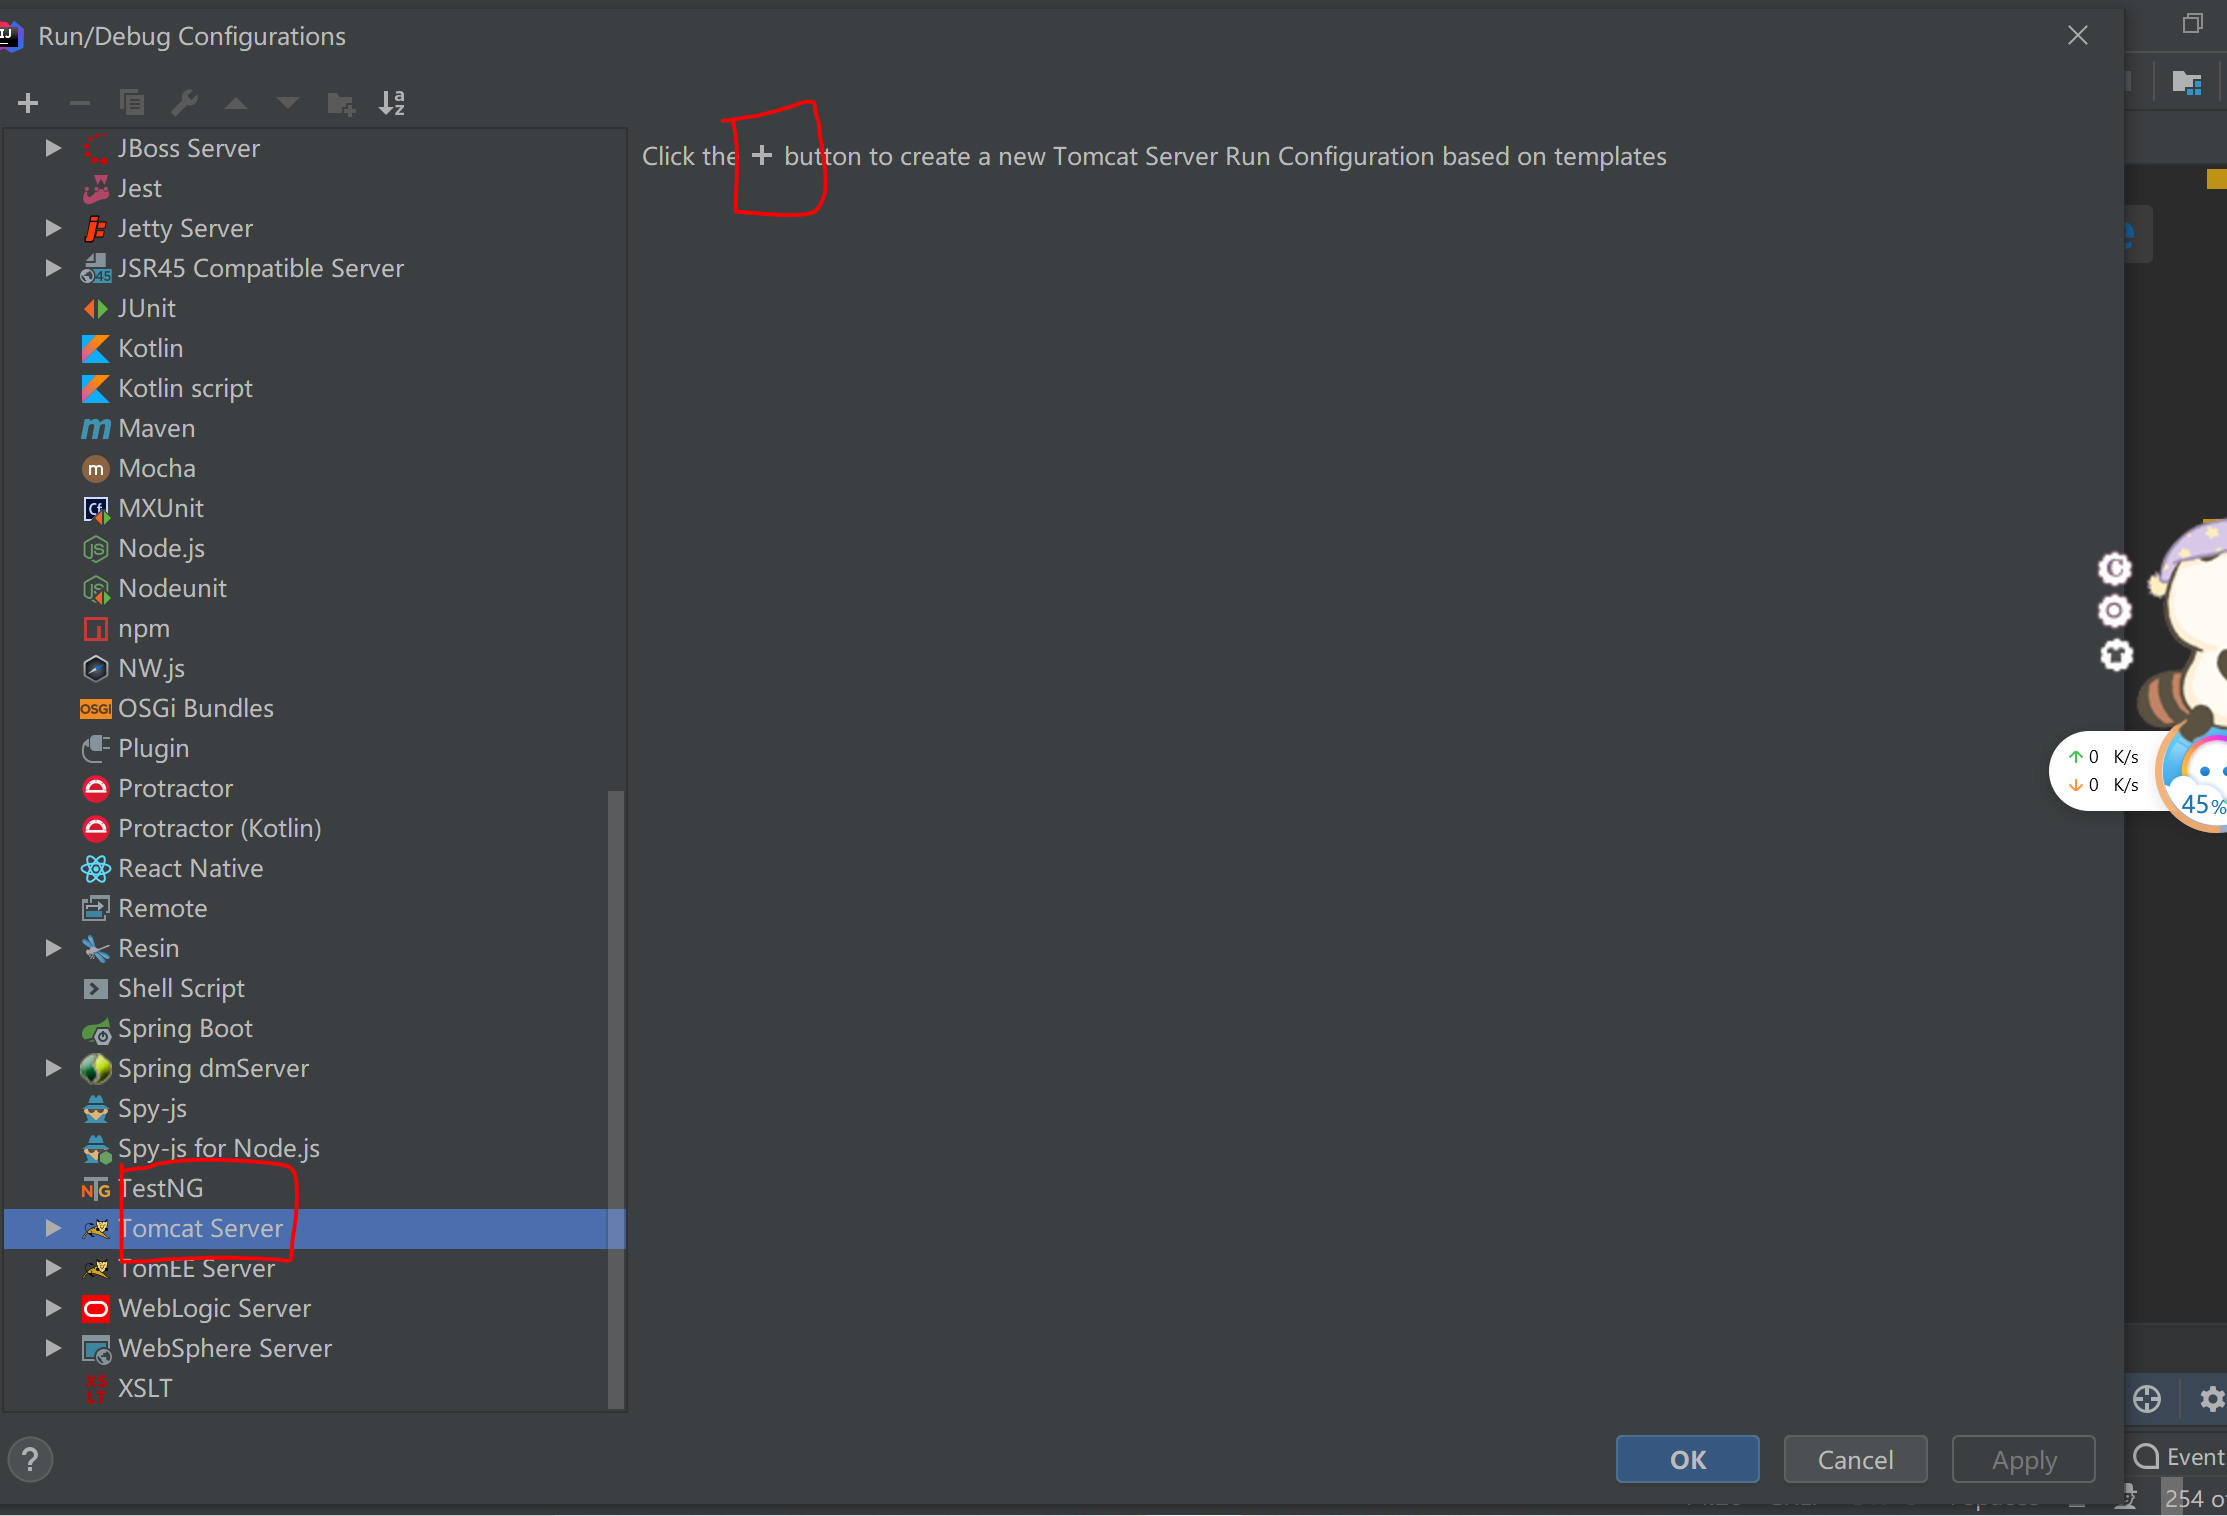
Task: Click the OK button to confirm
Action: tap(1689, 1458)
